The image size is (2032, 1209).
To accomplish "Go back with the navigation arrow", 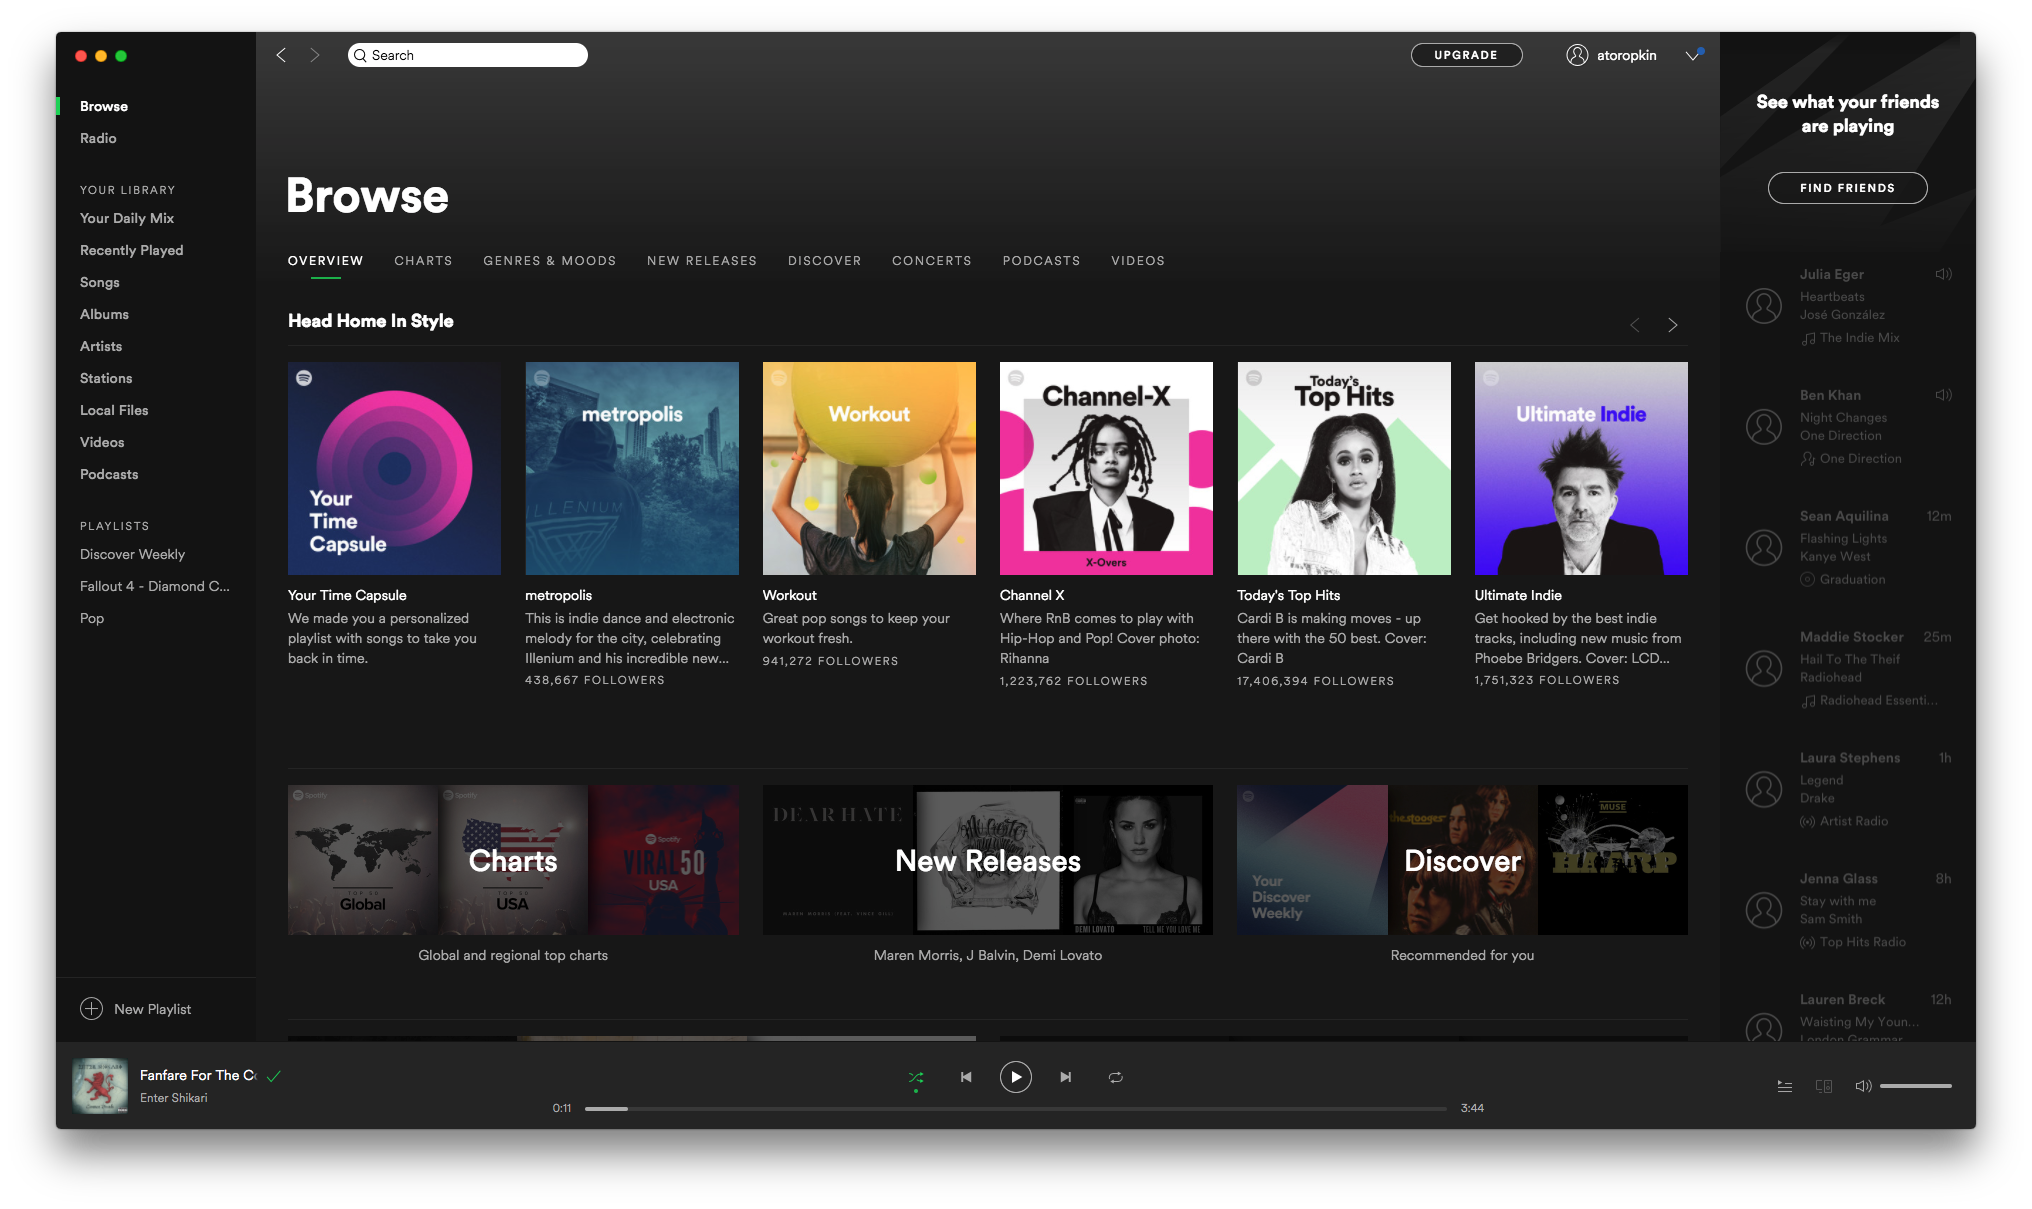I will pyautogui.click(x=281, y=55).
